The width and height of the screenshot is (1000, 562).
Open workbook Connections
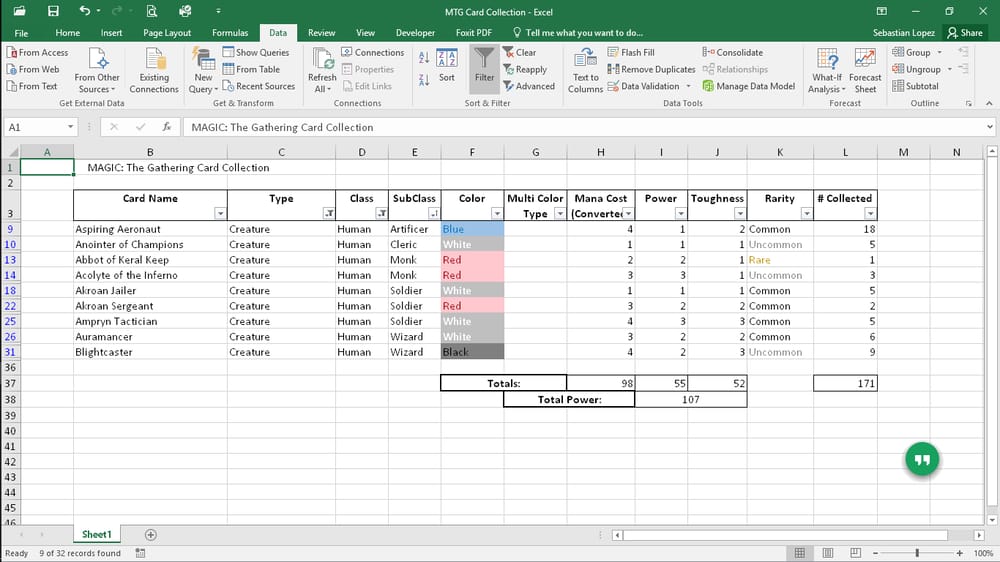(372, 52)
